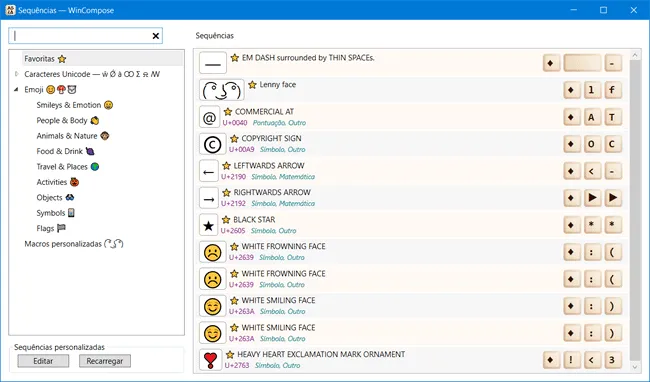Toggle favorite star for BLACK STAR

(226, 220)
